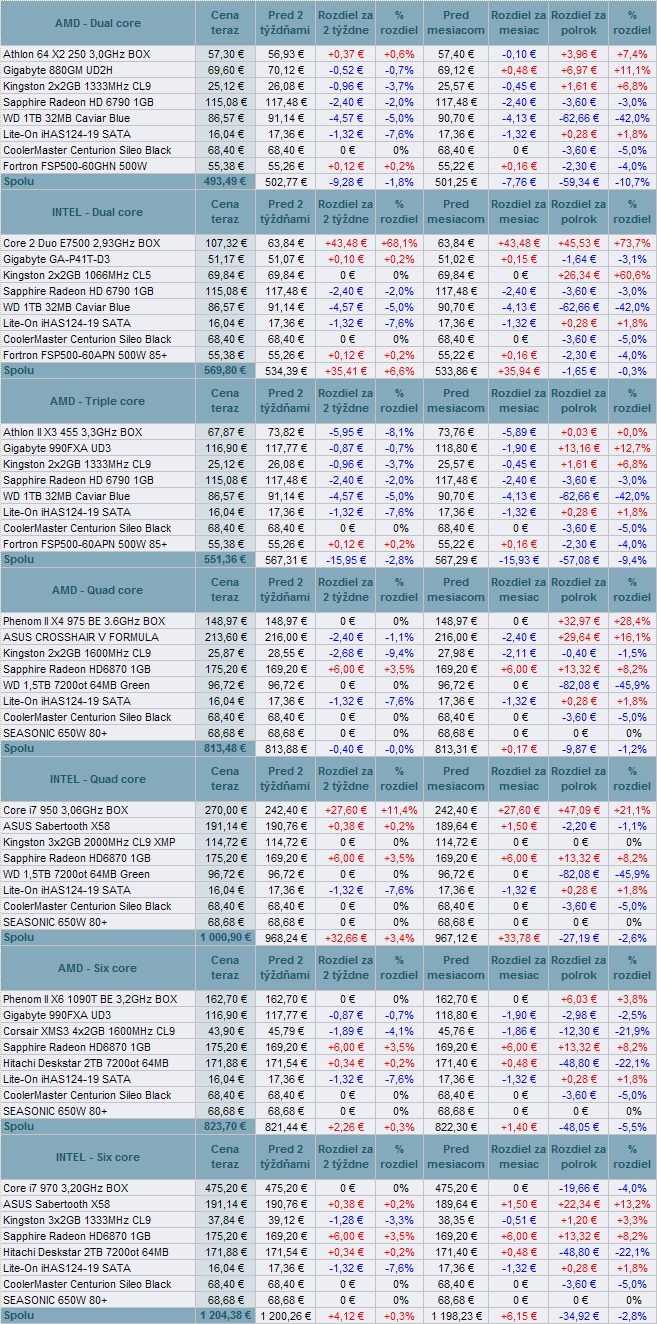The image size is (657, 1324).
Task: Click the 43,90 € current price cell
Action: coord(225,1031)
